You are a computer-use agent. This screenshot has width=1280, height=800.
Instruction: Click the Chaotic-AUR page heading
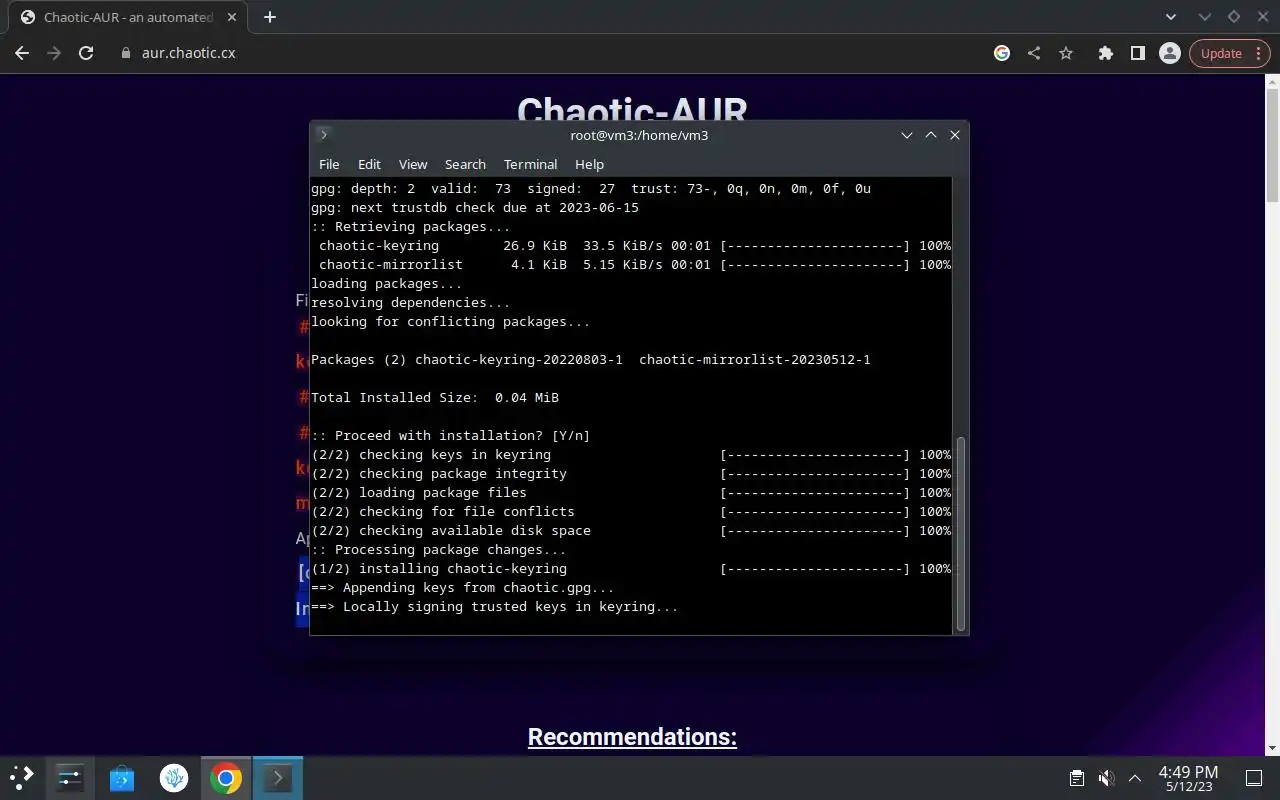click(x=632, y=108)
